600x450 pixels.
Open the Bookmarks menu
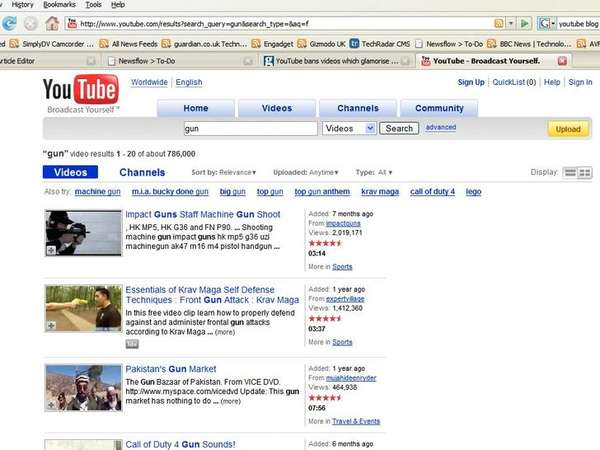[59, 5]
